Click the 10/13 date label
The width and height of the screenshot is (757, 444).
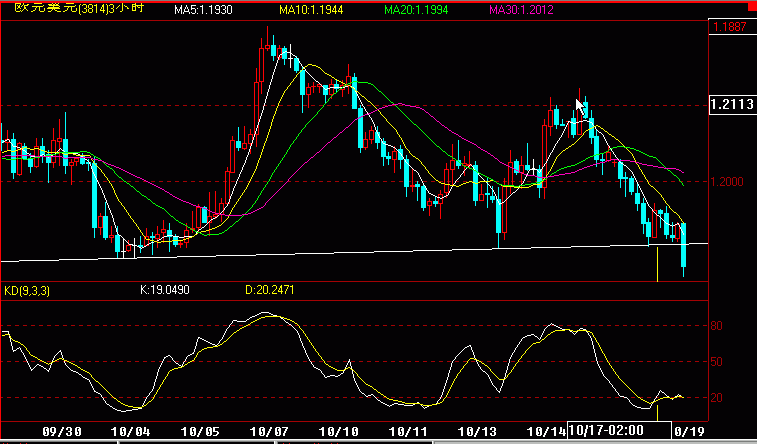(x=477, y=431)
